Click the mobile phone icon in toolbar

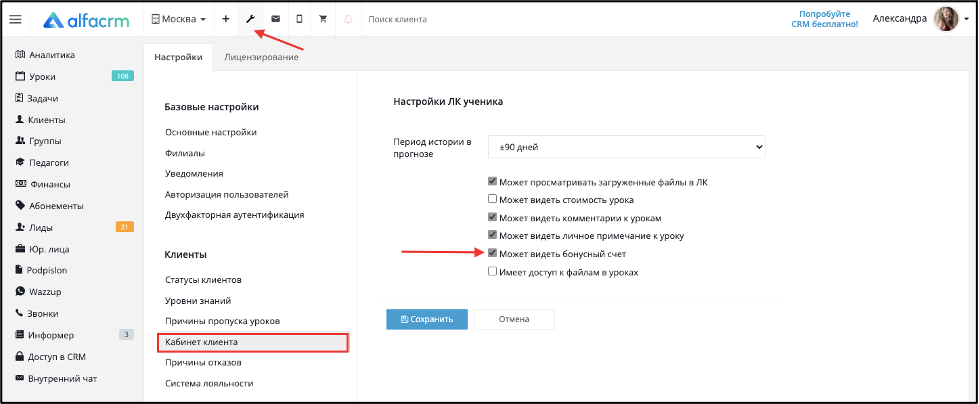[299, 19]
